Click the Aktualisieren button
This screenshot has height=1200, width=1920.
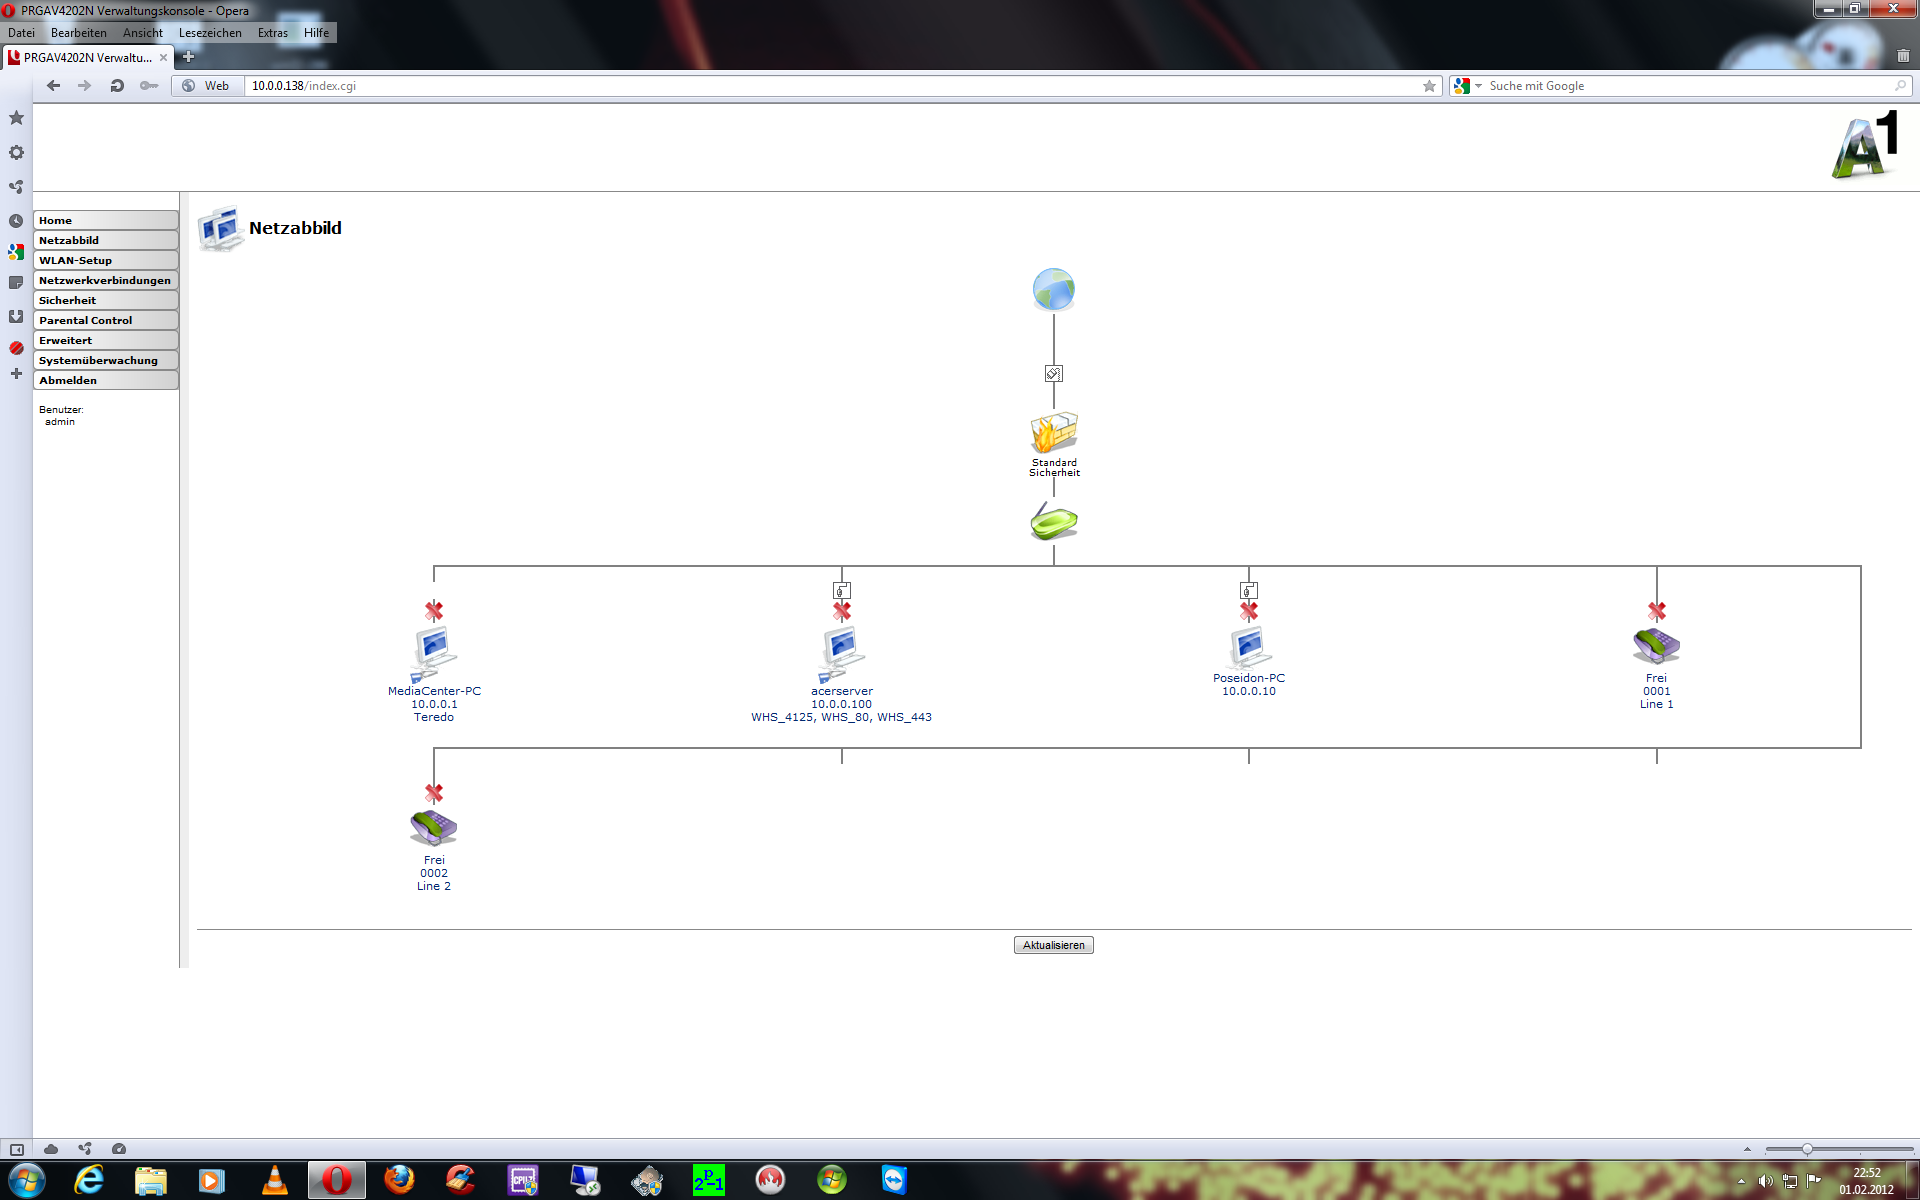click(1053, 945)
